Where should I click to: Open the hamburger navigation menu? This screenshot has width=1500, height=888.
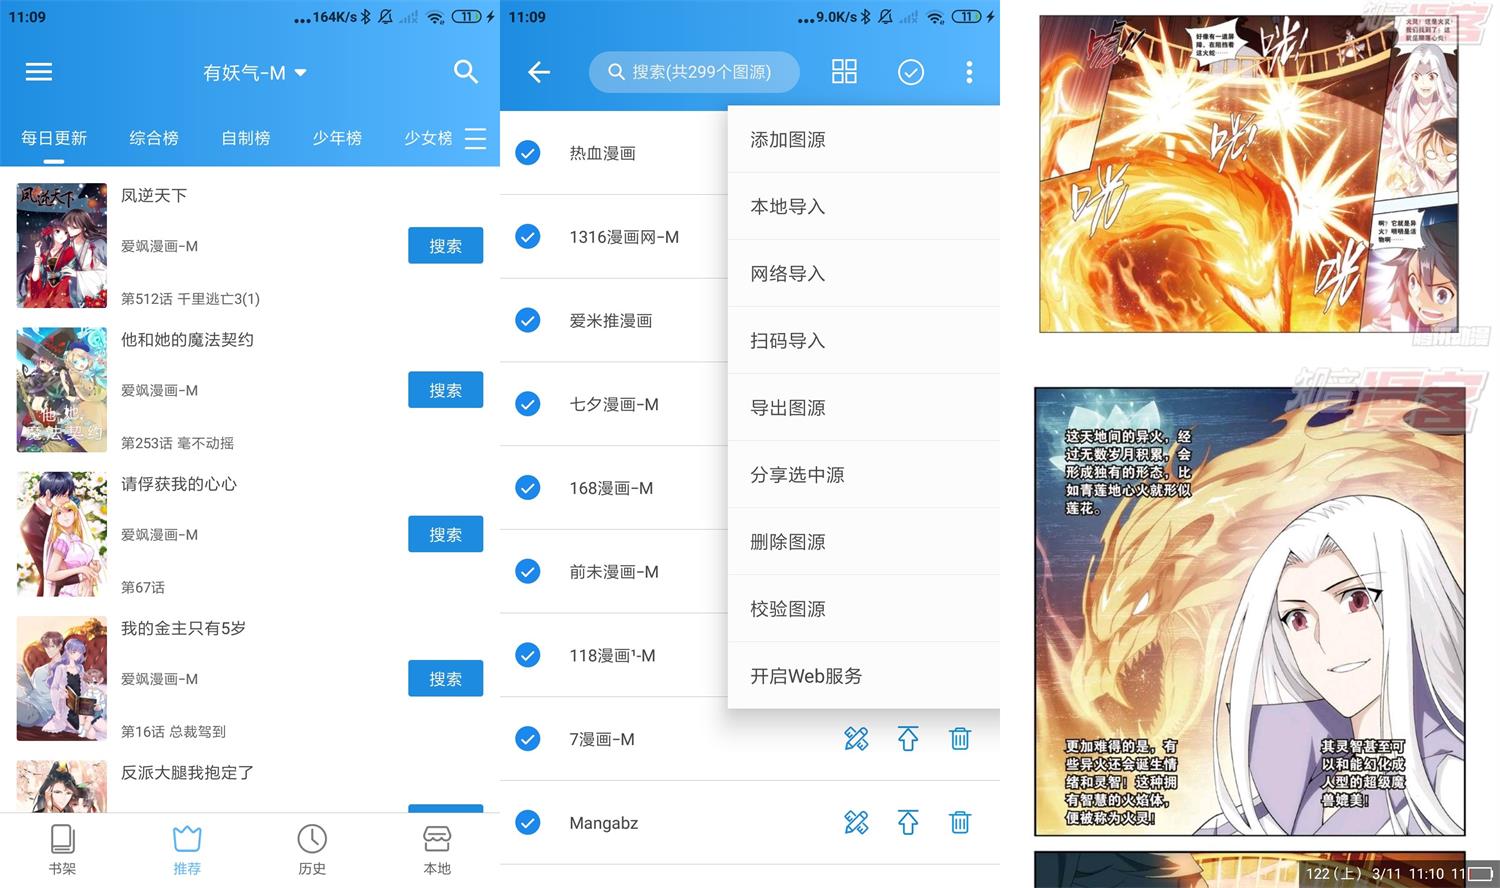pyautogui.click(x=39, y=72)
